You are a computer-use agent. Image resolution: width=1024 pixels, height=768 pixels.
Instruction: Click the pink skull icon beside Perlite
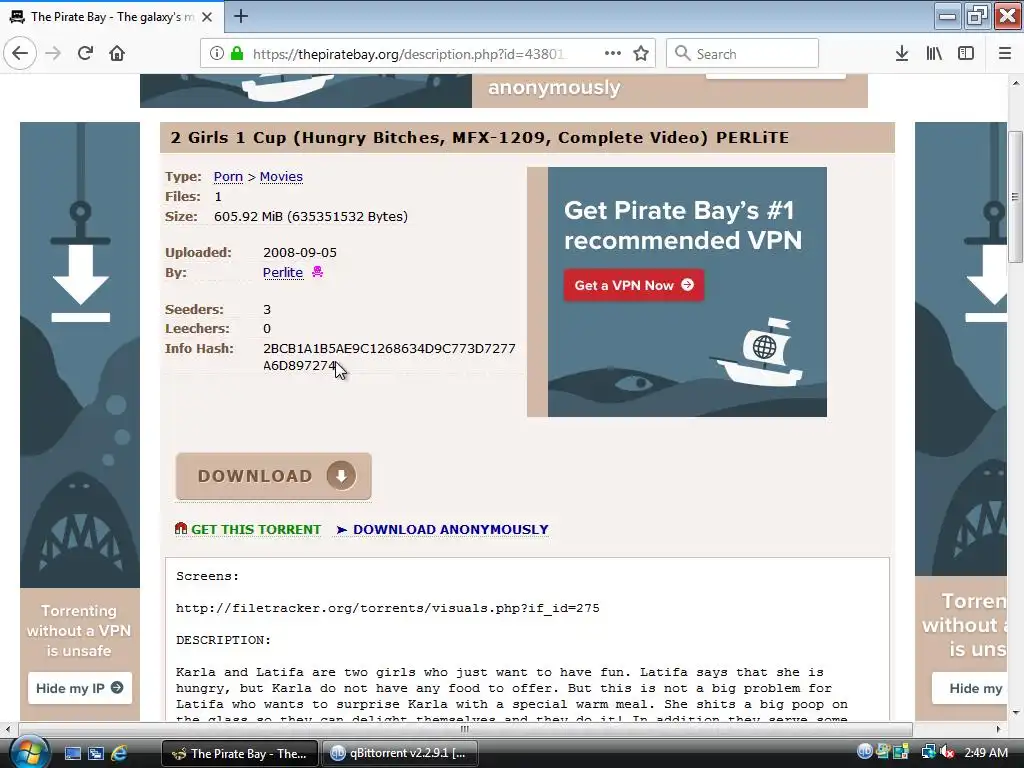click(x=317, y=272)
